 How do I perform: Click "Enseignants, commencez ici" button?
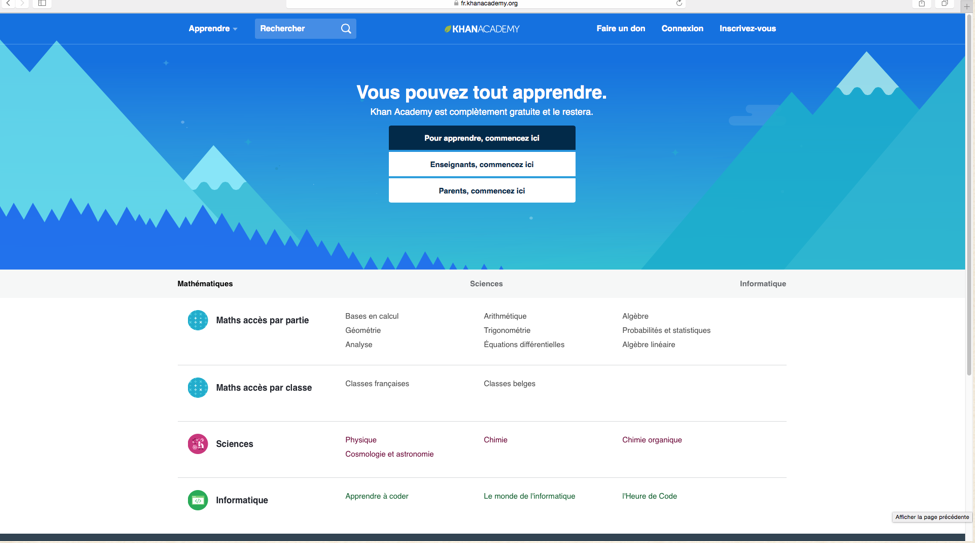482,164
